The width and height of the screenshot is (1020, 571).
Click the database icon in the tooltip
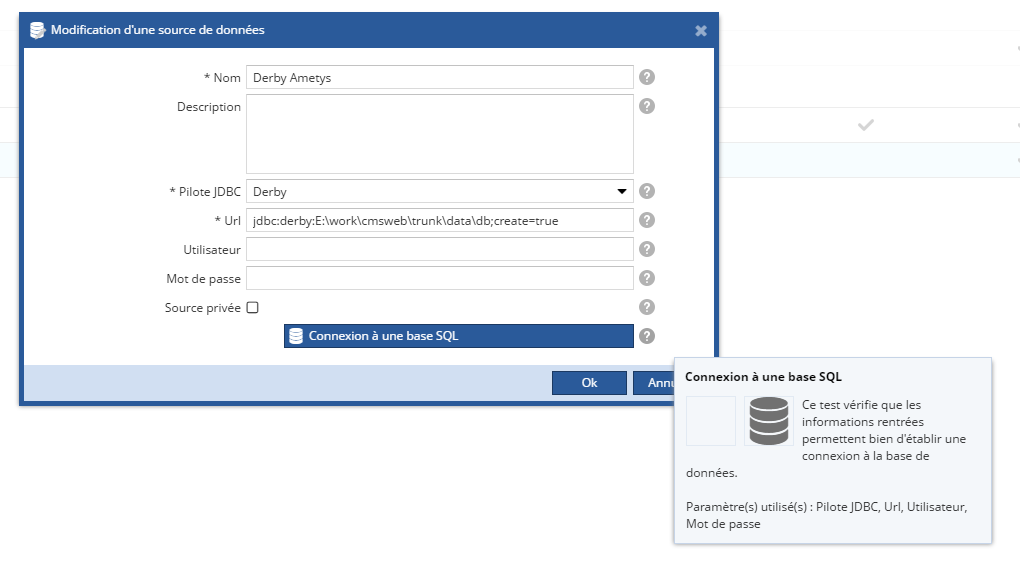pos(768,421)
